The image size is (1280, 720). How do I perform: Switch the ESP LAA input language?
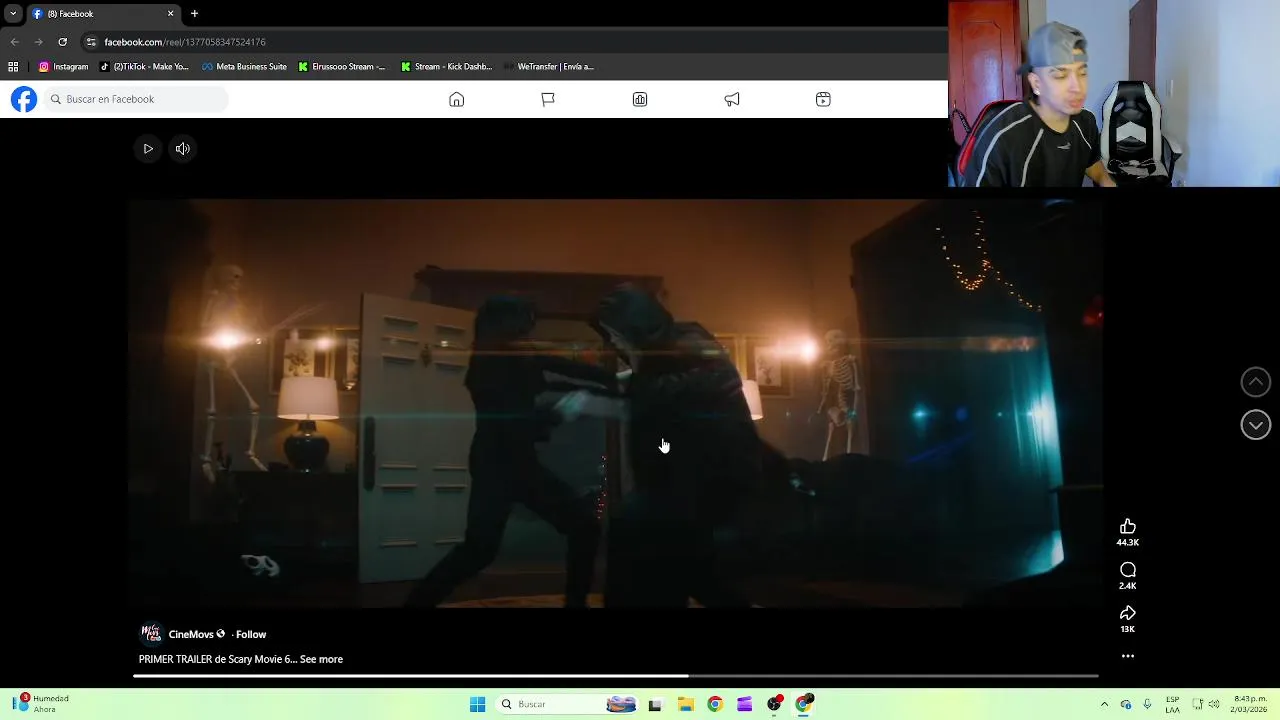point(1173,704)
